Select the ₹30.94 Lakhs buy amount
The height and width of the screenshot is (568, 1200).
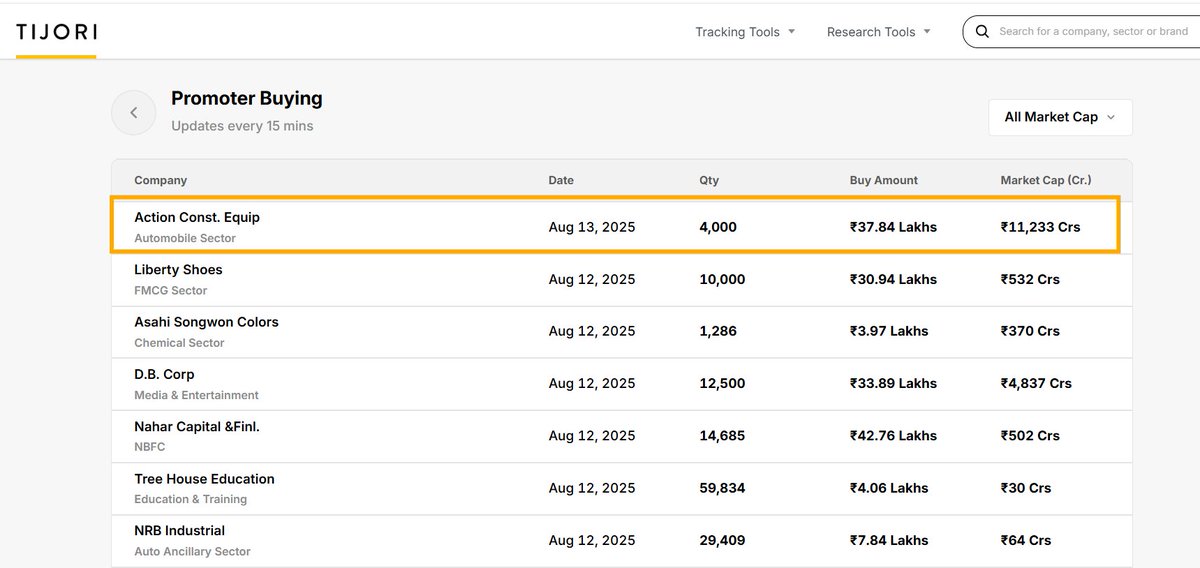(x=893, y=279)
